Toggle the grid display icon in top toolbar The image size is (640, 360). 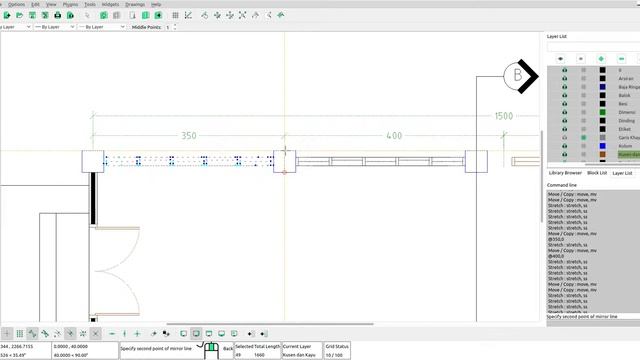175,16
